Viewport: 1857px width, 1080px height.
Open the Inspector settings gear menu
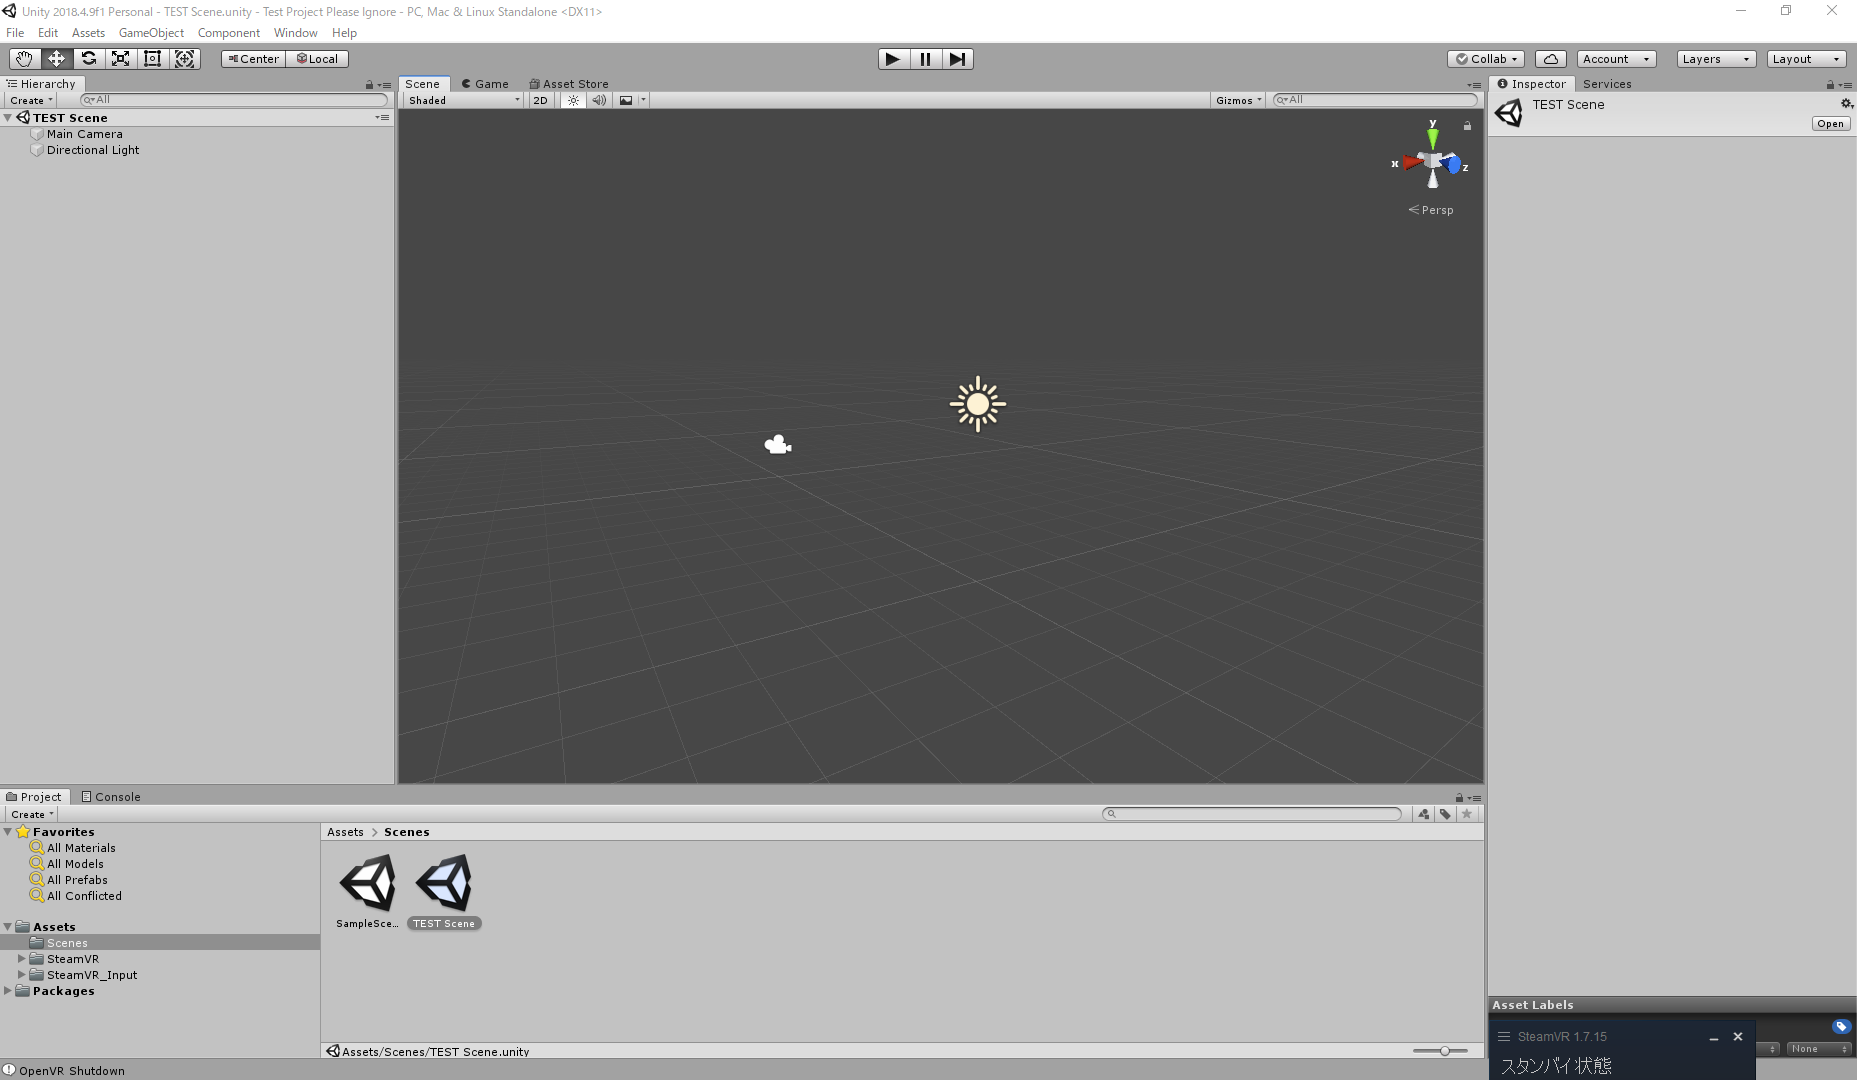tap(1845, 103)
